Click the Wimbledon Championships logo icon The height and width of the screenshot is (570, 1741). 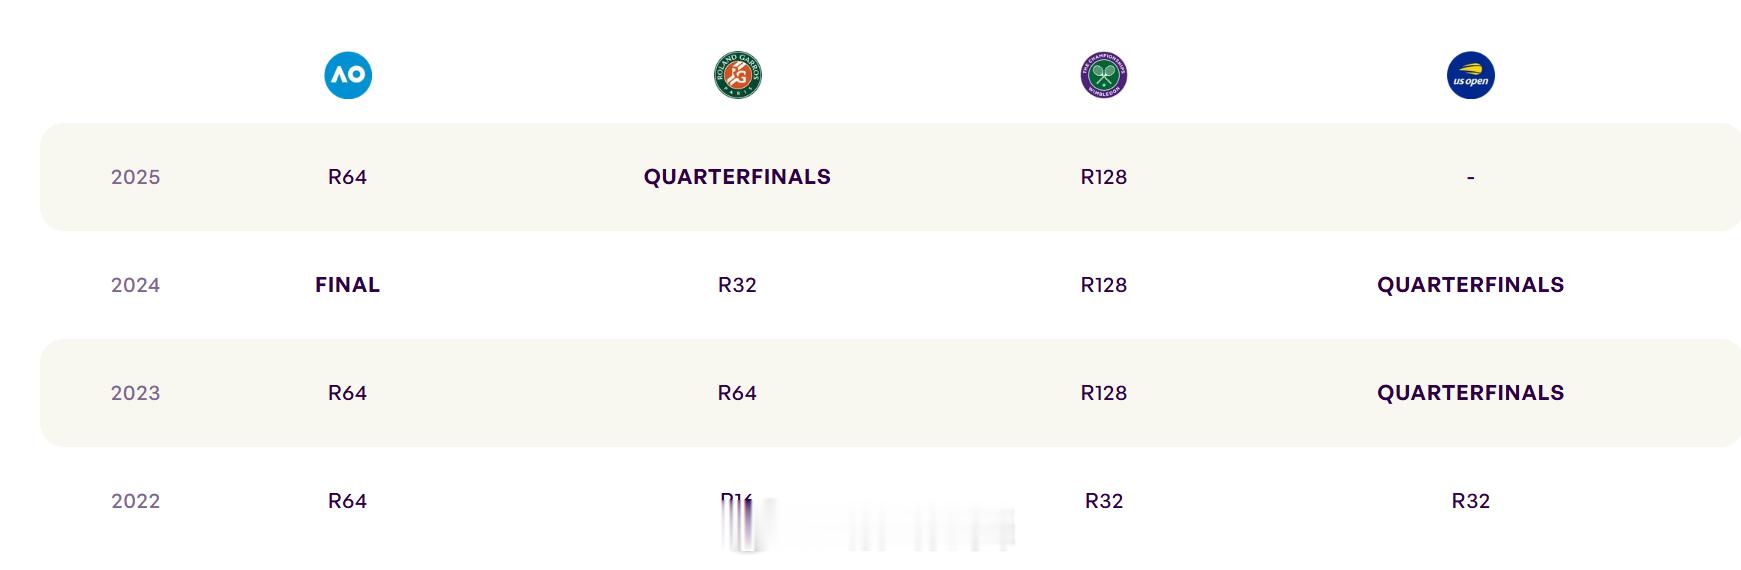(1104, 75)
